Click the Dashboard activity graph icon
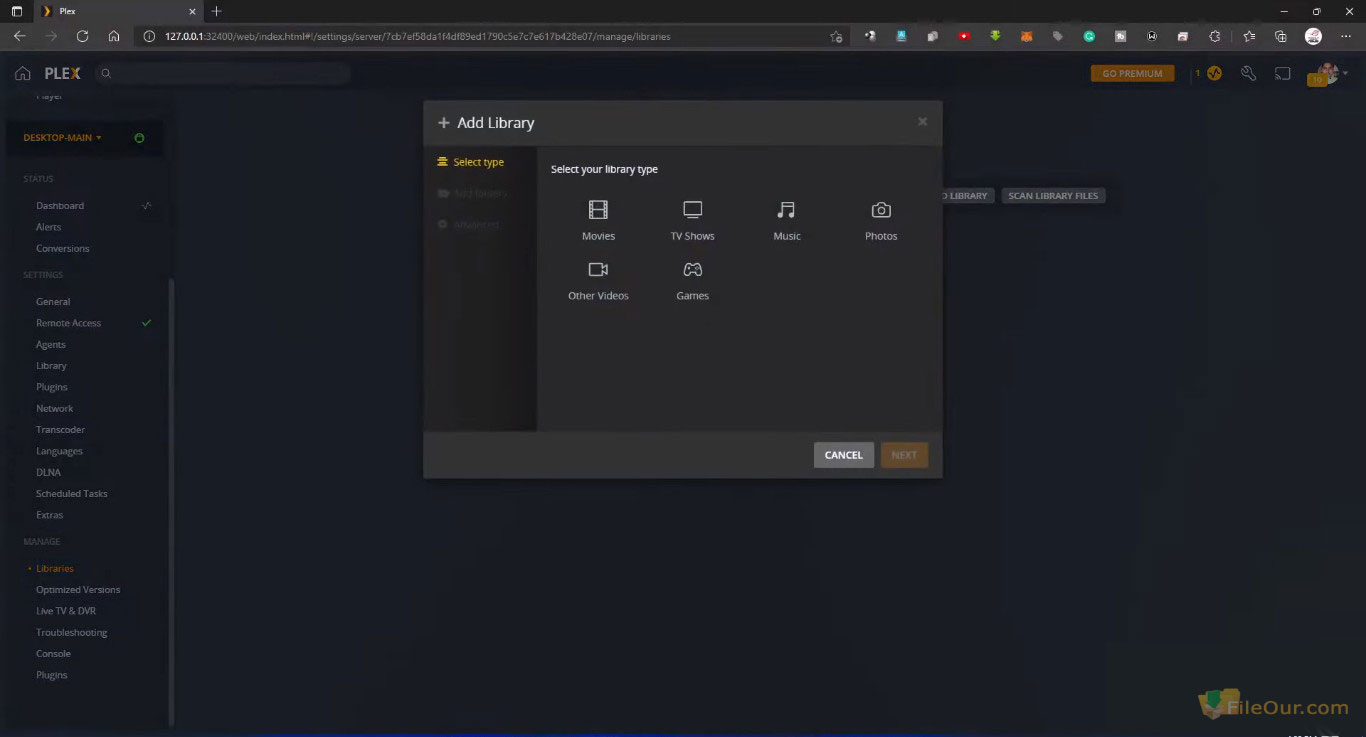This screenshot has height=737, width=1366. pos(147,205)
